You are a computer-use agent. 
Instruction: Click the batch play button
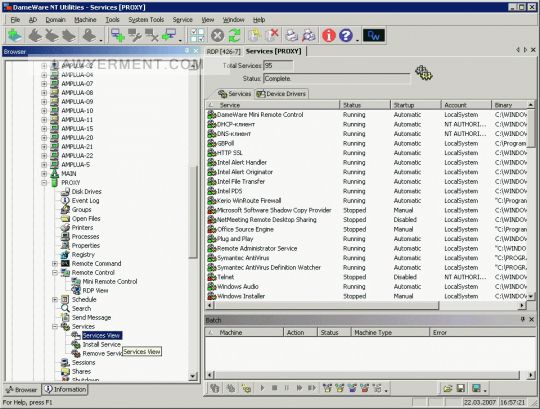coord(262,388)
